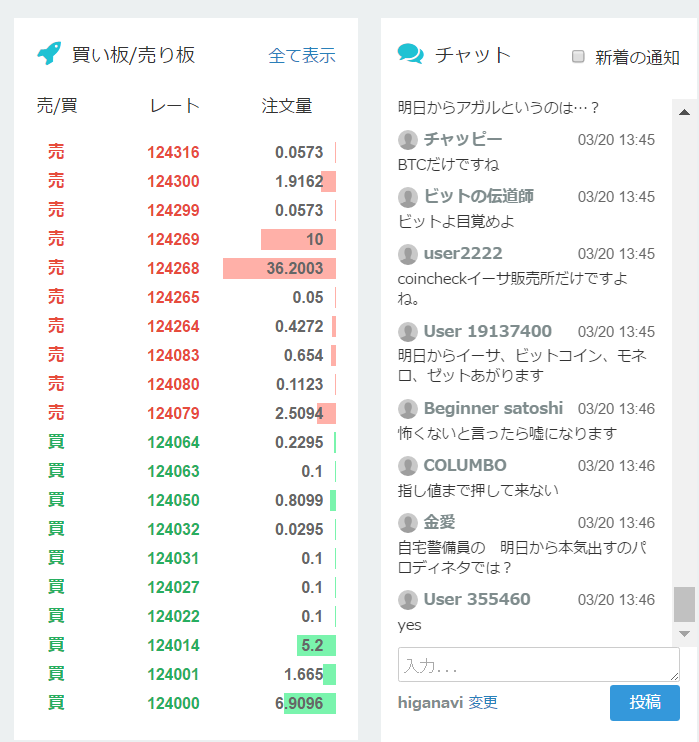Click the rocket icon beside 買い板/売り板

click(x=49, y=53)
